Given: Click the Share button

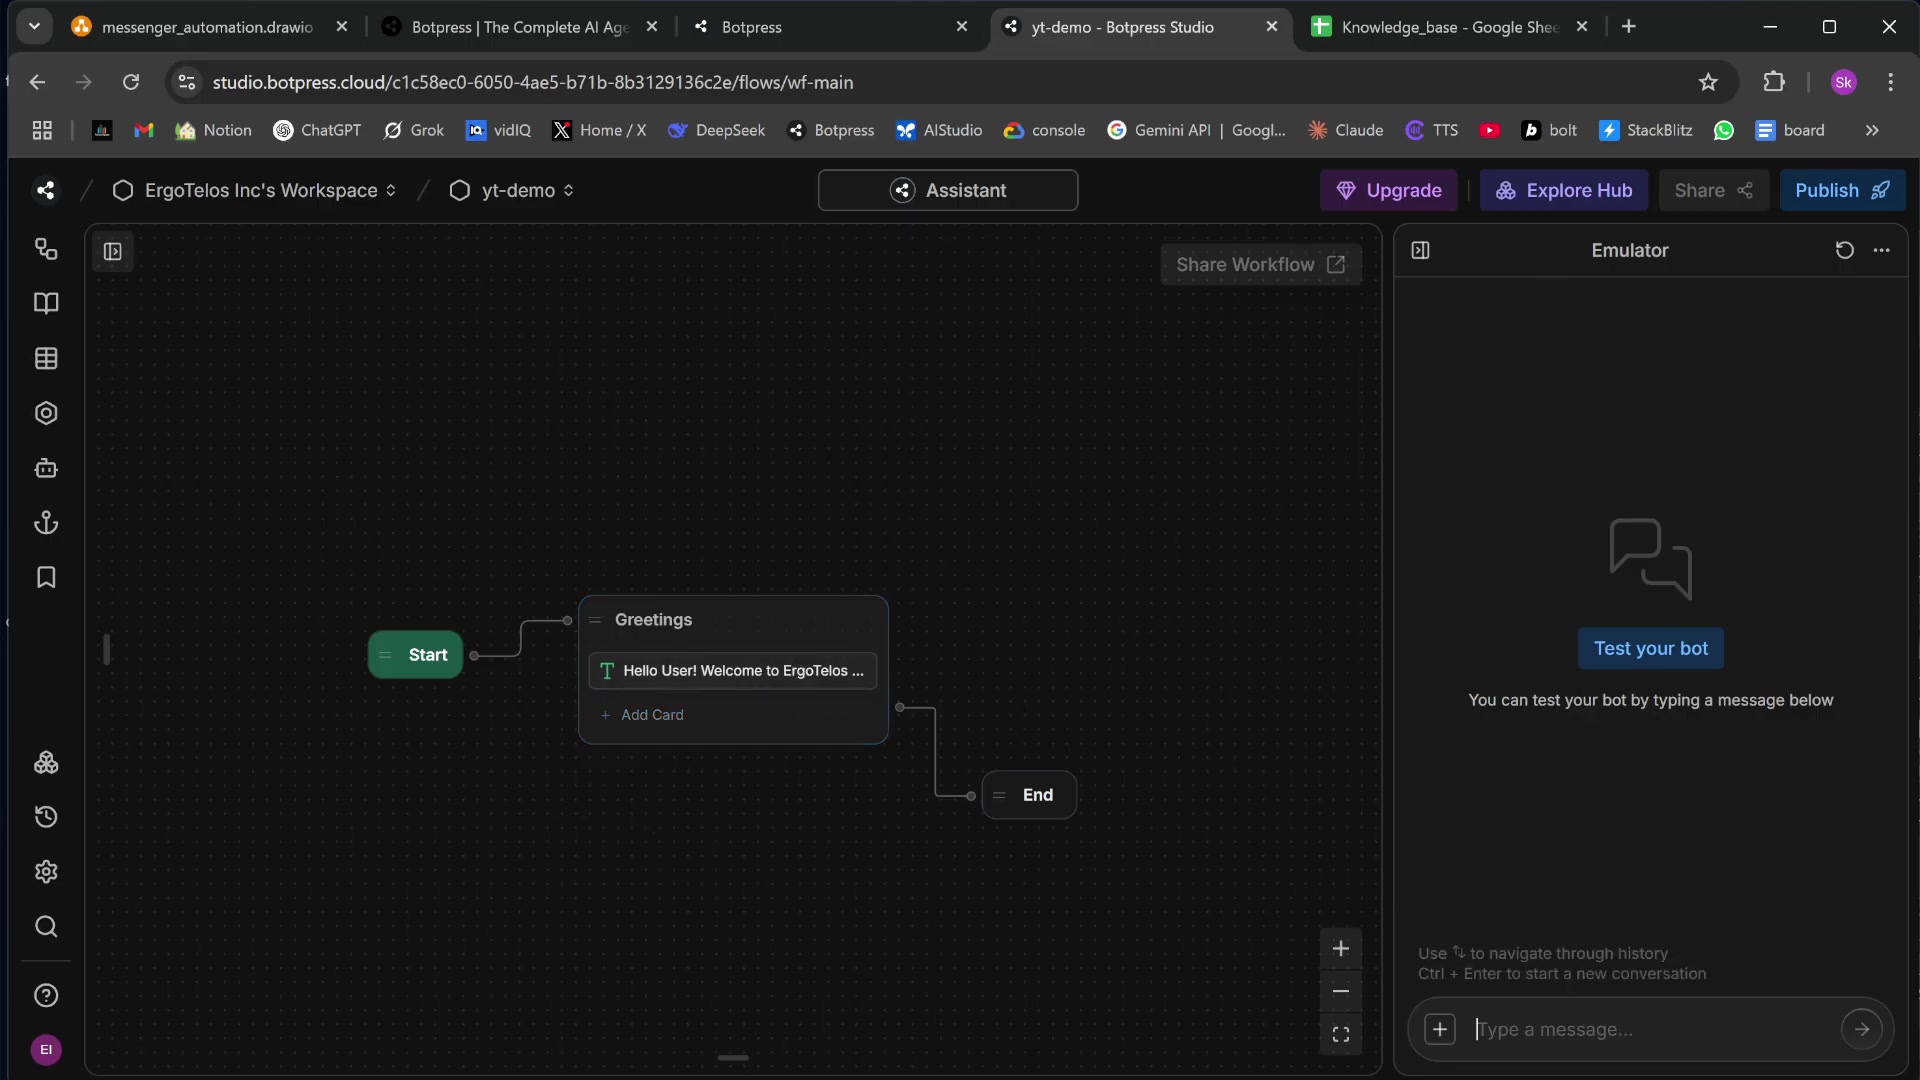Looking at the screenshot, I should click(x=1714, y=190).
